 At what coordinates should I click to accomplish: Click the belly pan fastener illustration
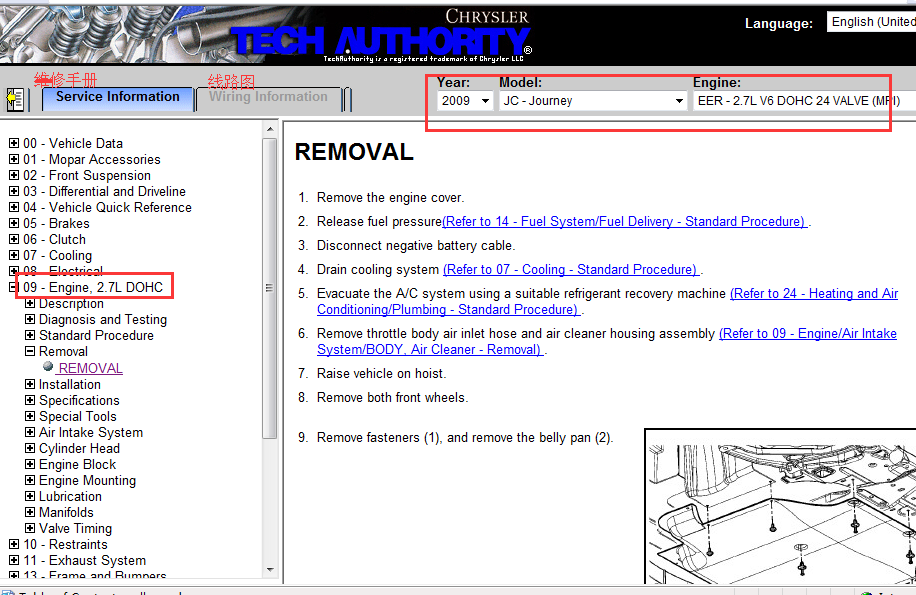coord(780,506)
